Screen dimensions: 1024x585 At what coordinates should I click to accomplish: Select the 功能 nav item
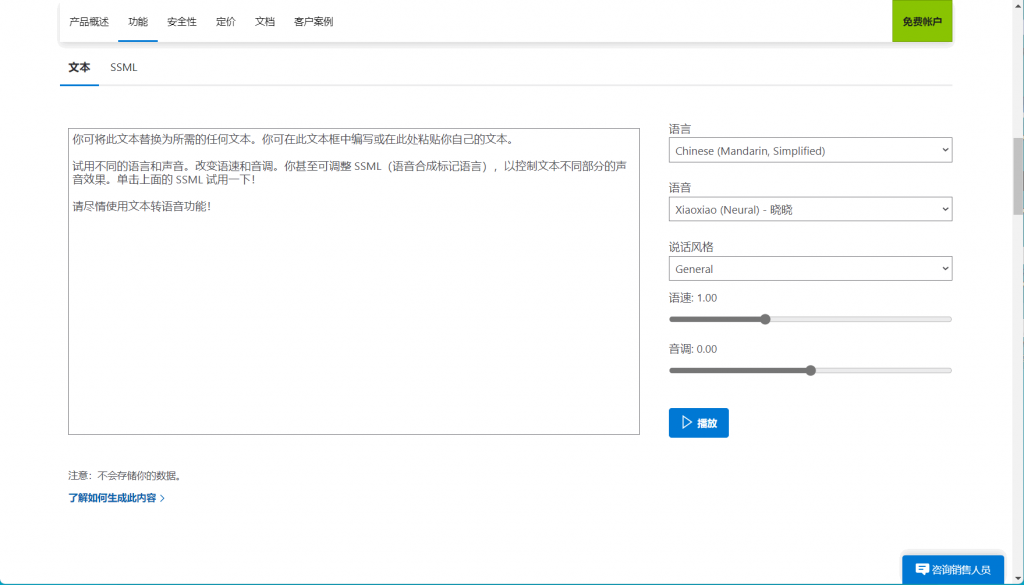pos(138,22)
